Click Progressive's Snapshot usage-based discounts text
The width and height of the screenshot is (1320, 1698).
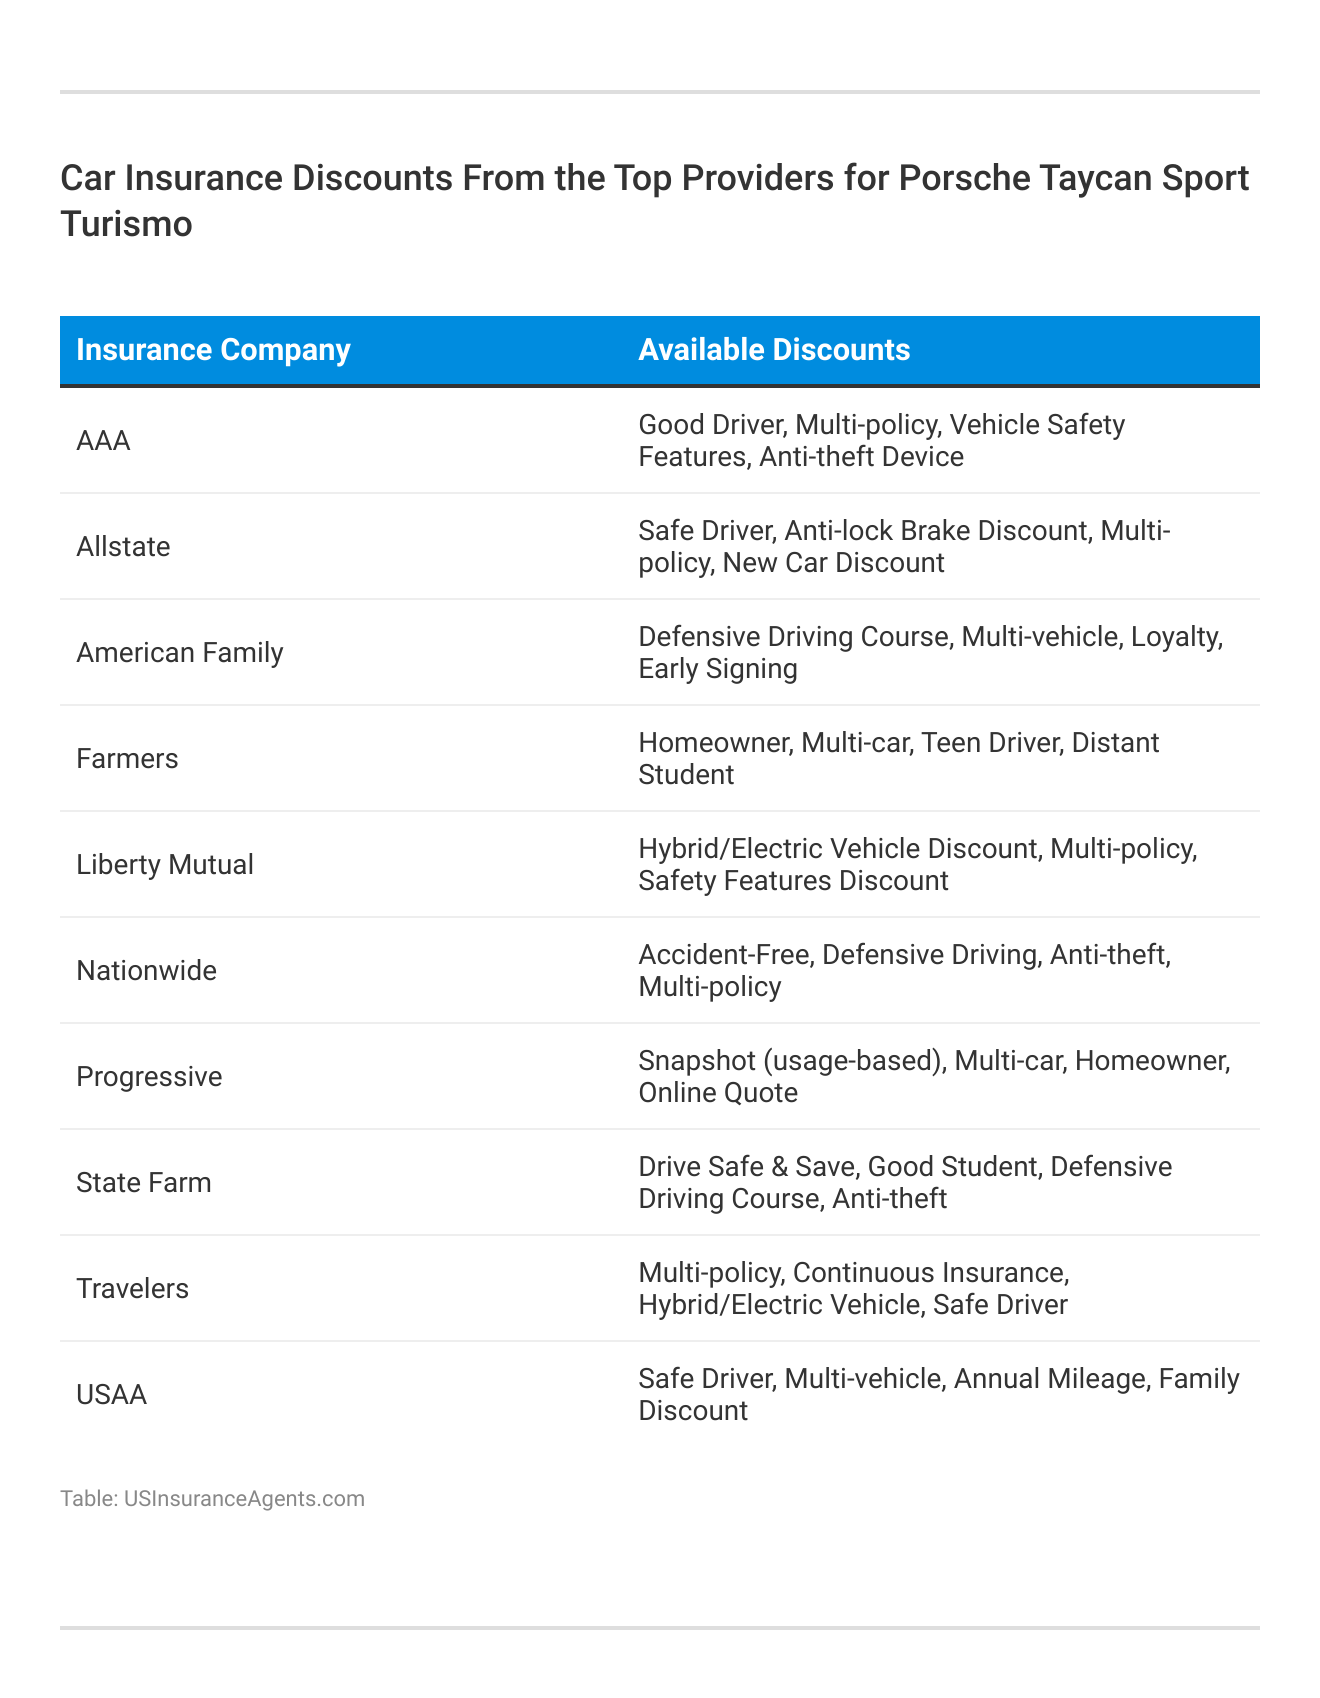pyautogui.click(x=934, y=1077)
